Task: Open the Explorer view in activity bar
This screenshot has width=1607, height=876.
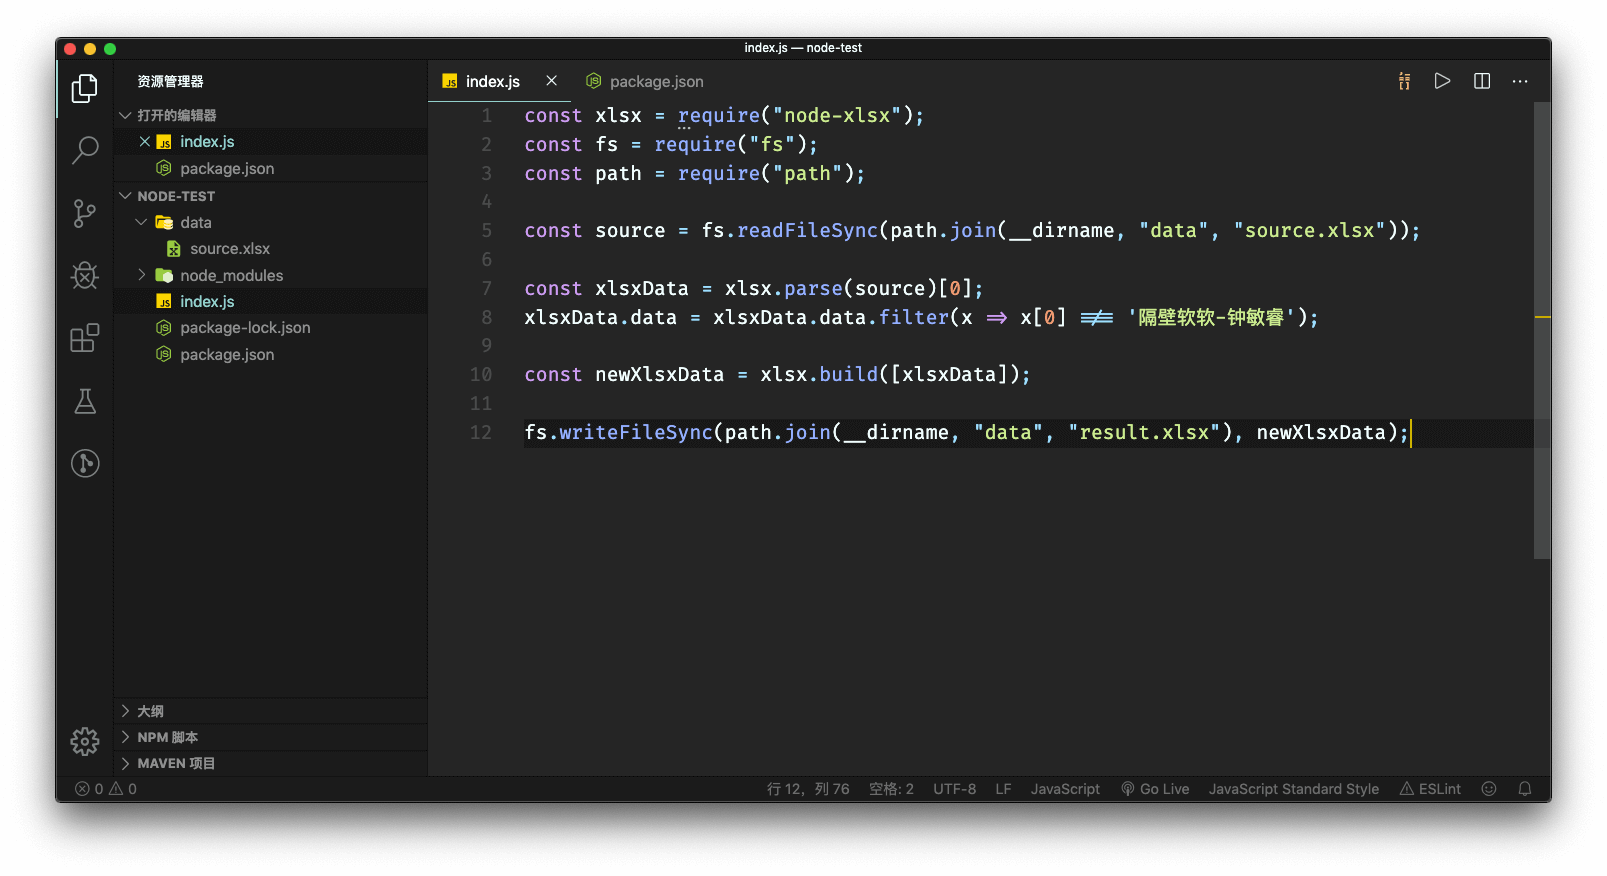Action: (85, 89)
